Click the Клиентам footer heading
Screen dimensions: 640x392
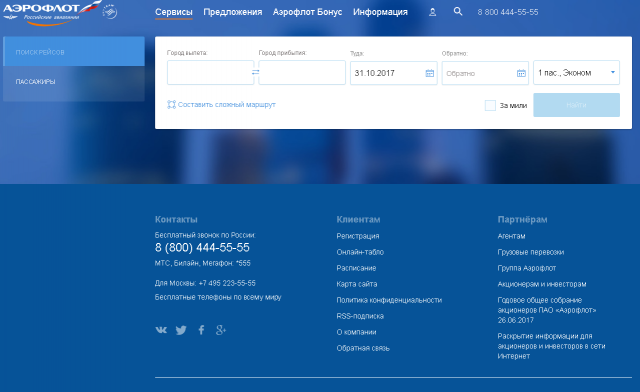point(358,219)
